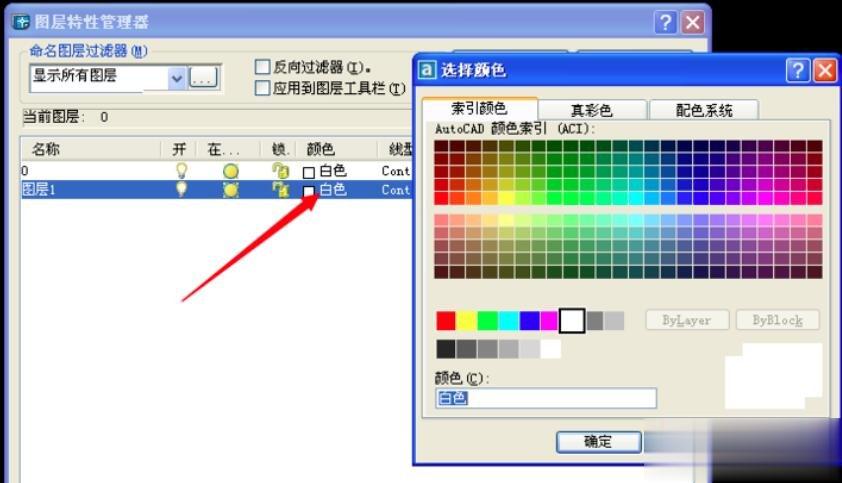Toggle the lock icon for 图层1
The width and height of the screenshot is (842, 483).
point(280,189)
